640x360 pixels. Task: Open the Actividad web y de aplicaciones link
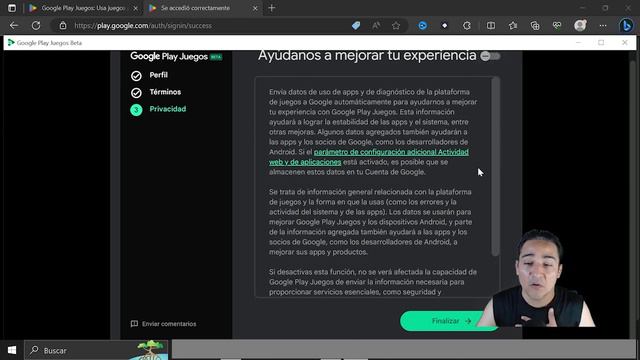[x=369, y=157]
